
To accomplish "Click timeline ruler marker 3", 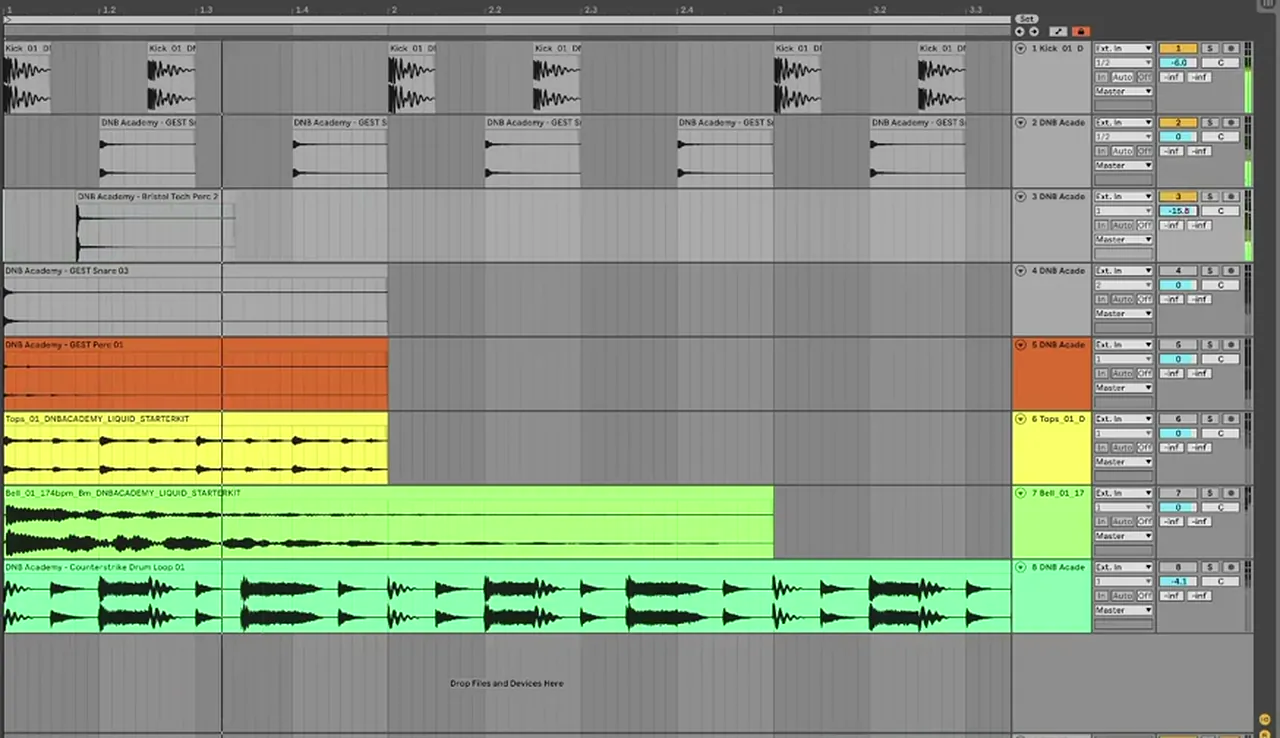I will 780,9.
